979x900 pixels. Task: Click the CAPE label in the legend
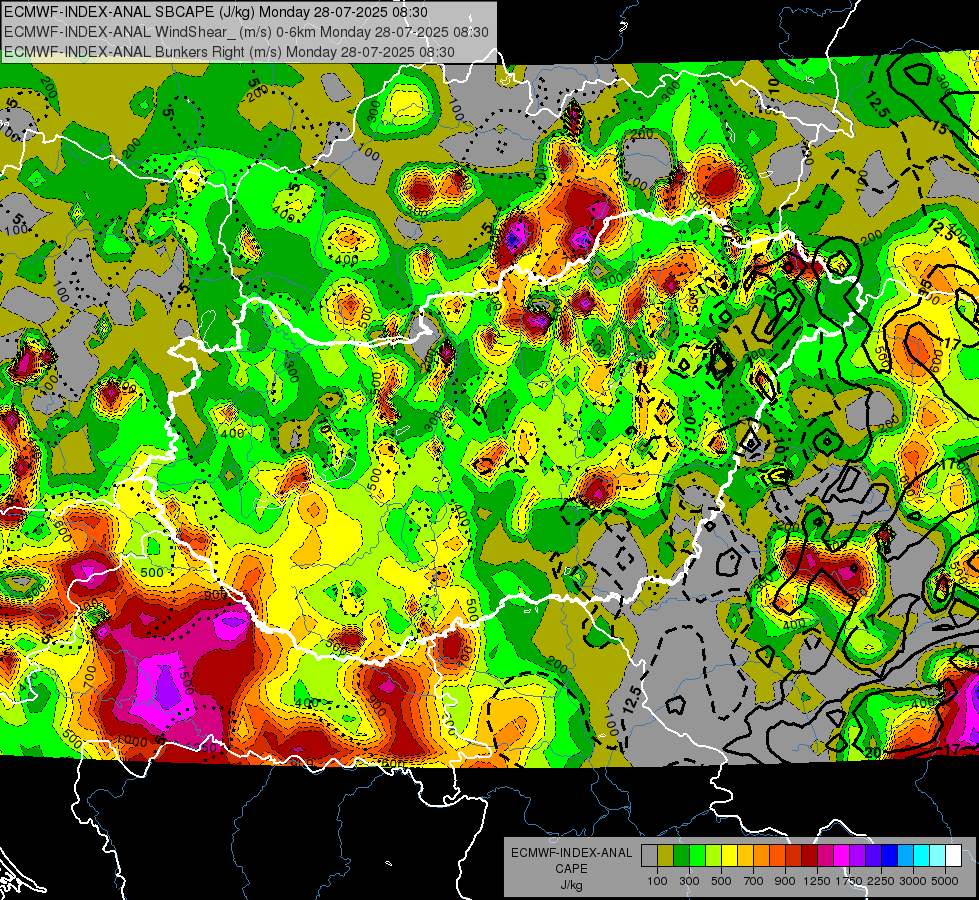click(x=571, y=869)
